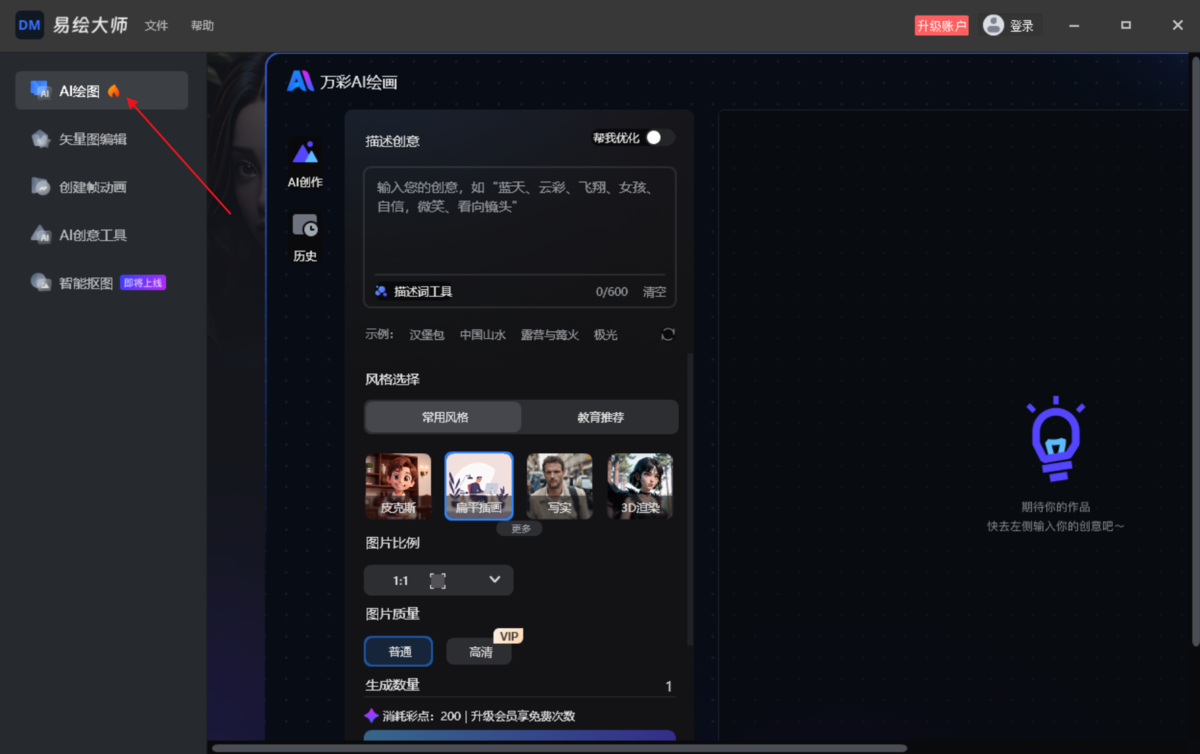Expand 更多 to show more styles
The image size is (1200, 754).
[520, 528]
